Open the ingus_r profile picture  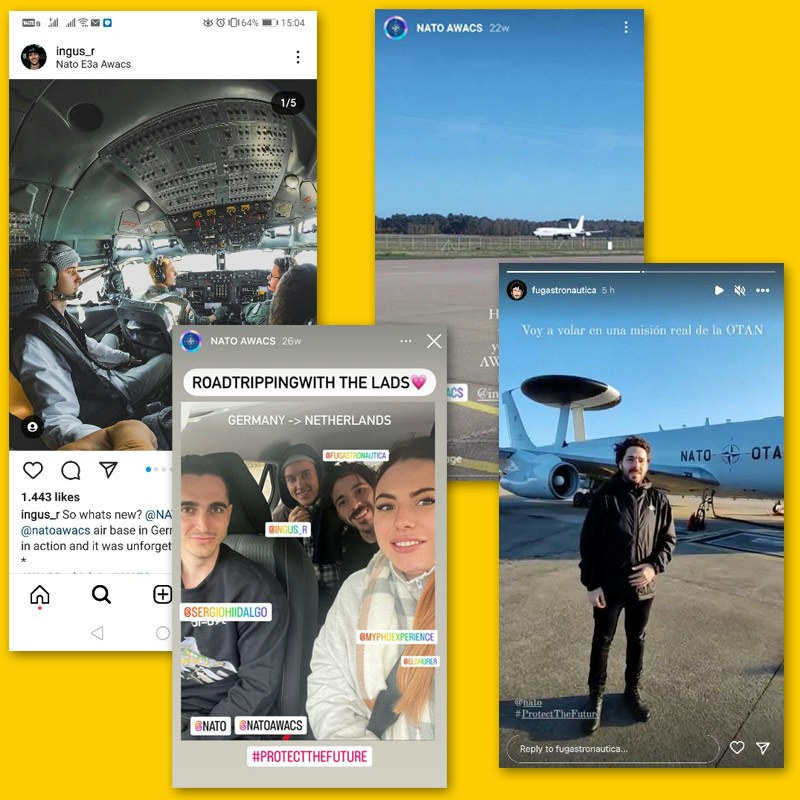(x=34, y=57)
